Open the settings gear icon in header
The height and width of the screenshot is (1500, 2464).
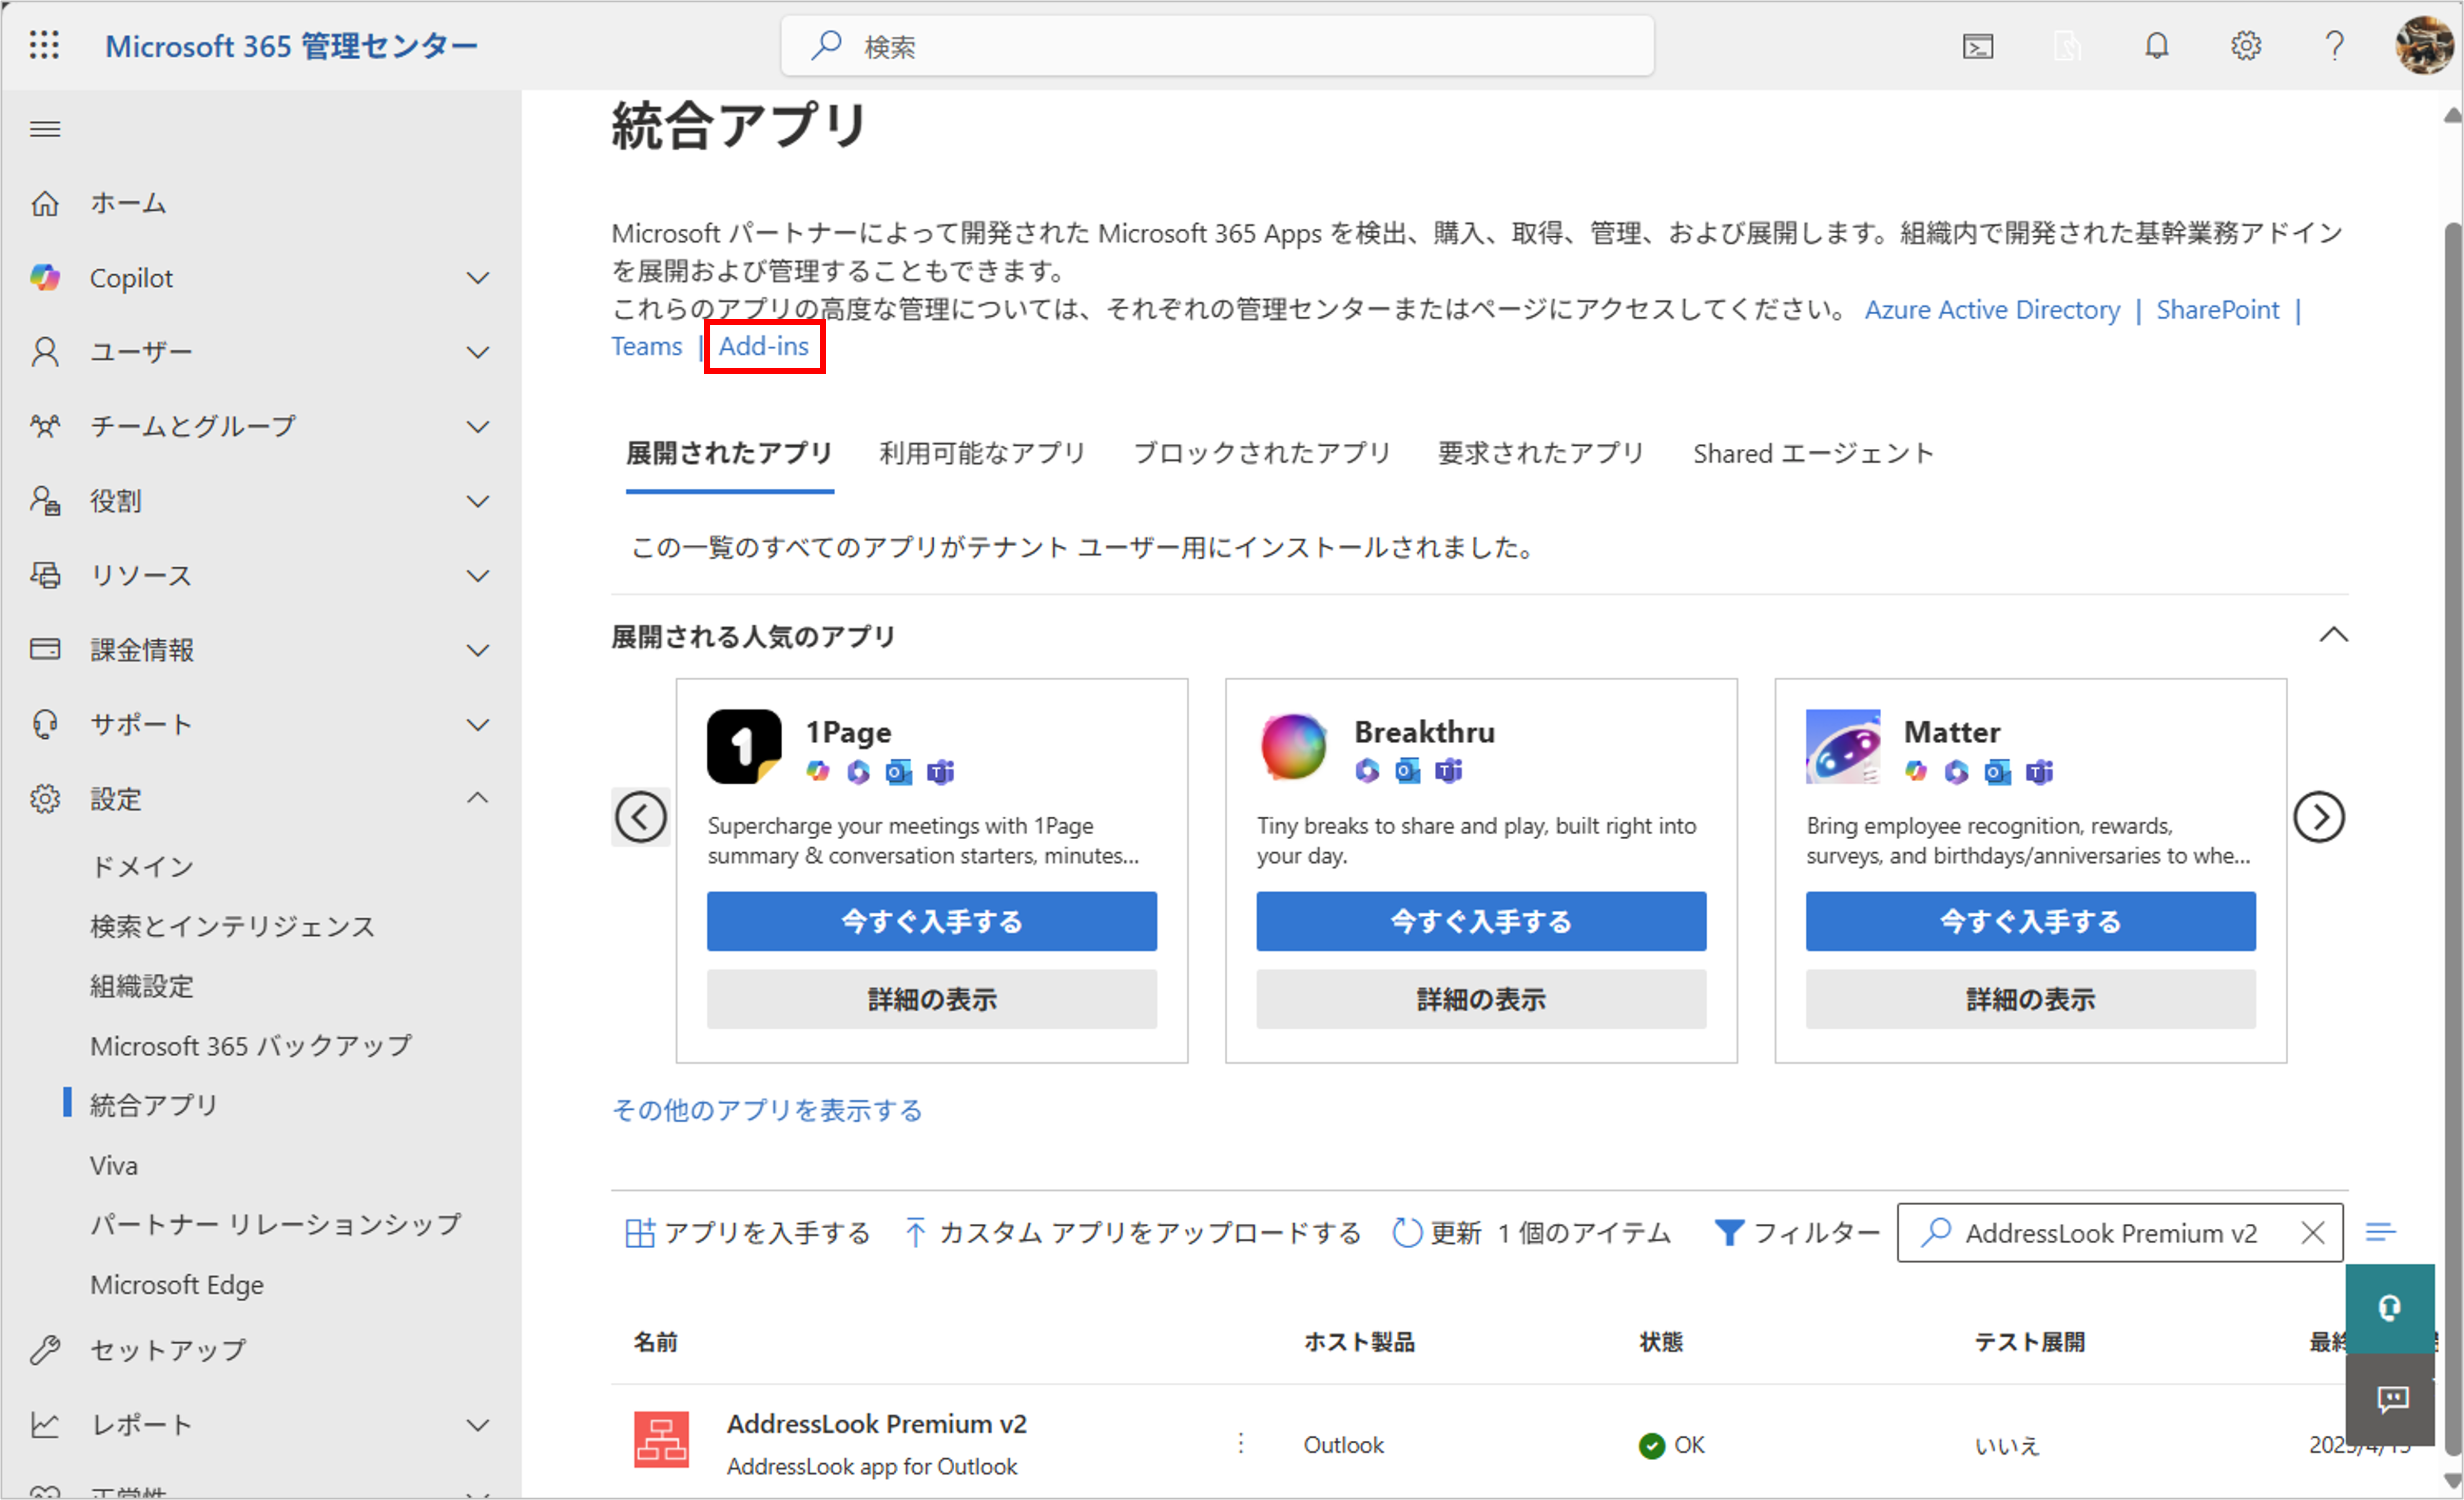(x=2245, y=46)
